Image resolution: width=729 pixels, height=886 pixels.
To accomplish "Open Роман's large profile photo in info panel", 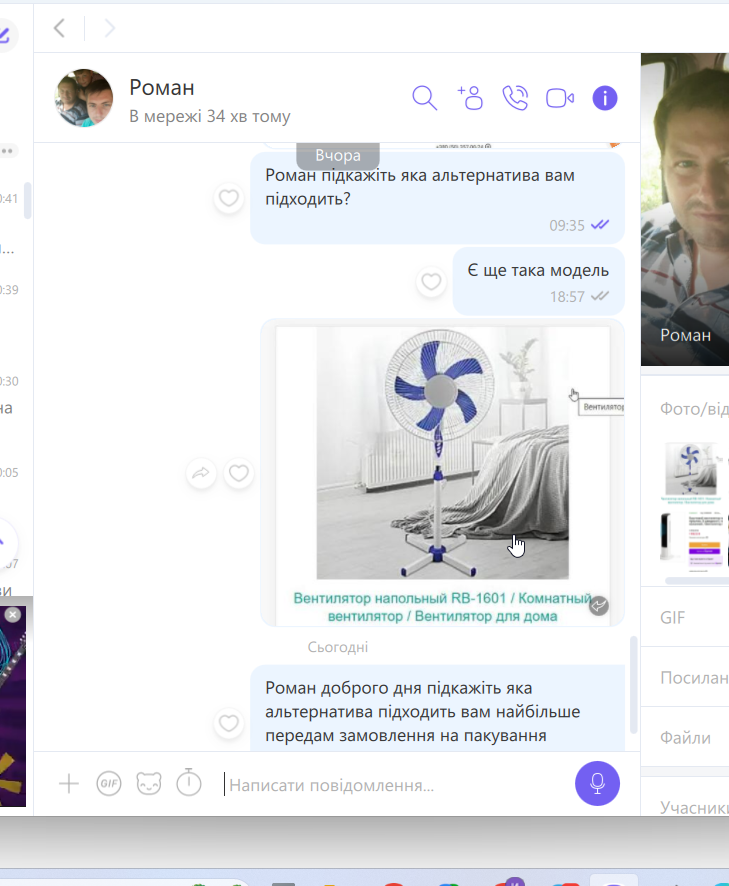I will (685, 209).
